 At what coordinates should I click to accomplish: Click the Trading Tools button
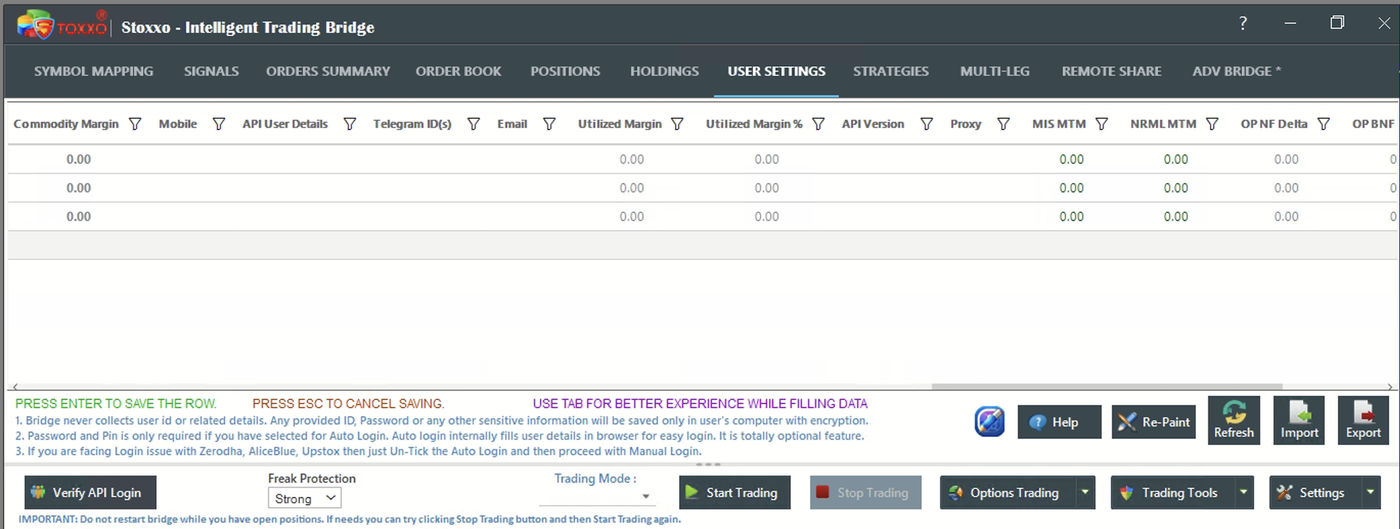point(1171,492)
